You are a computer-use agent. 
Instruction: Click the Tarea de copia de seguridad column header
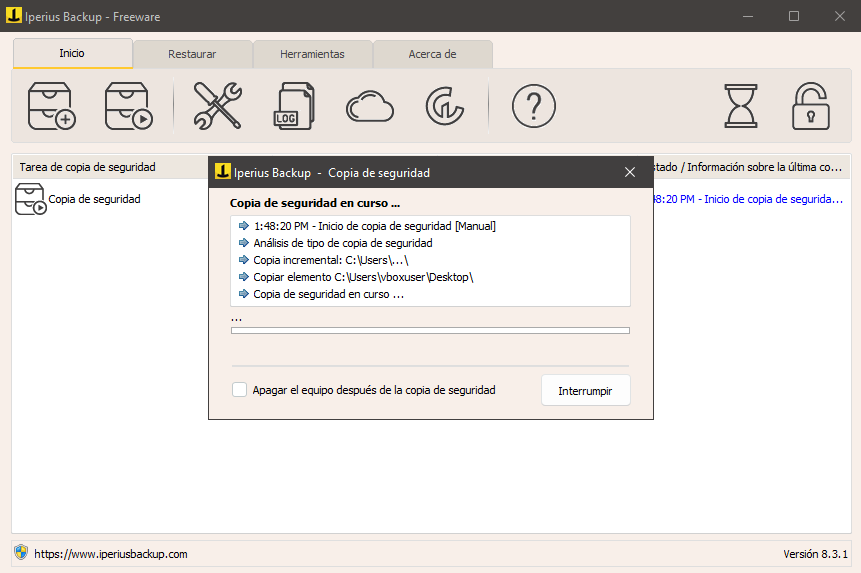click(87, 166)
